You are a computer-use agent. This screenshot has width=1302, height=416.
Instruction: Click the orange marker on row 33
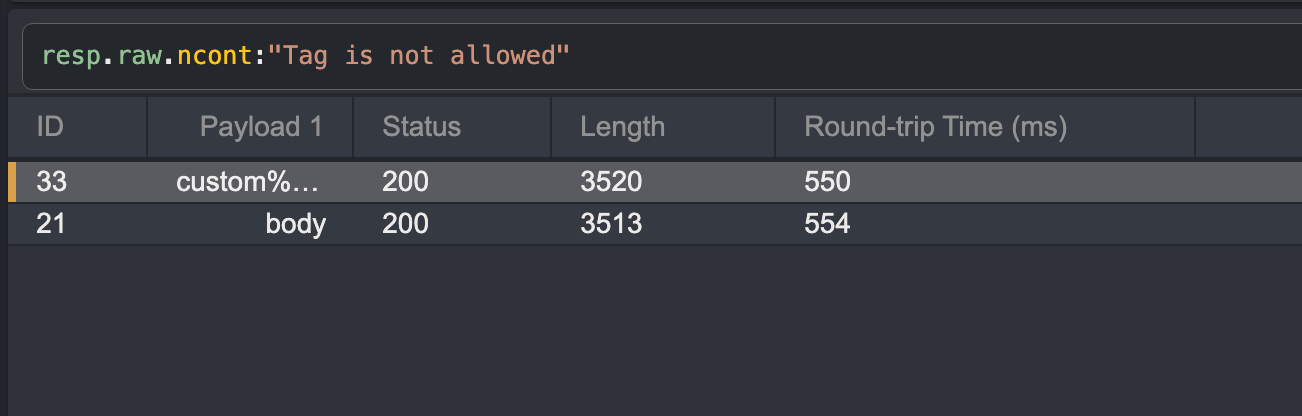tap(12, 182)
